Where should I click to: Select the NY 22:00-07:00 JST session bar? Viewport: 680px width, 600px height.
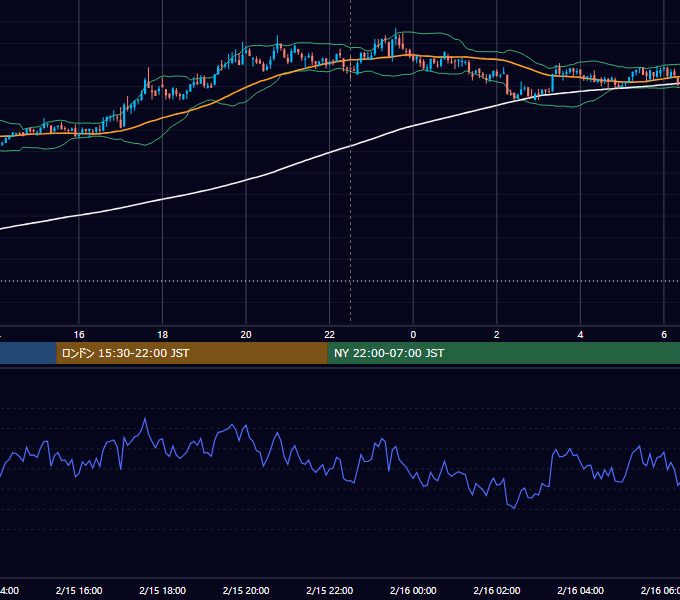503,353
